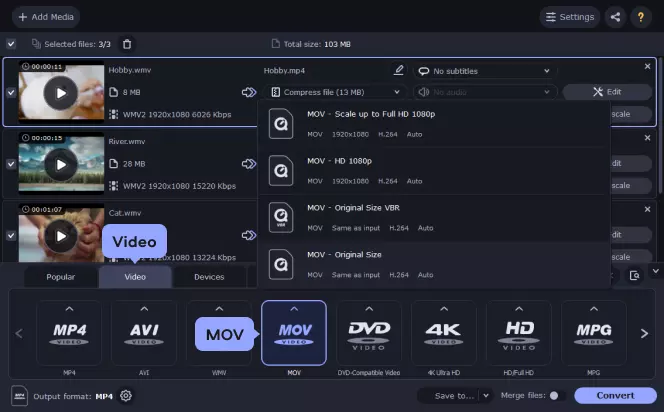Uncheck the Hobby.wmv file checkbox
664x412 pixels.
coord(11,92)
